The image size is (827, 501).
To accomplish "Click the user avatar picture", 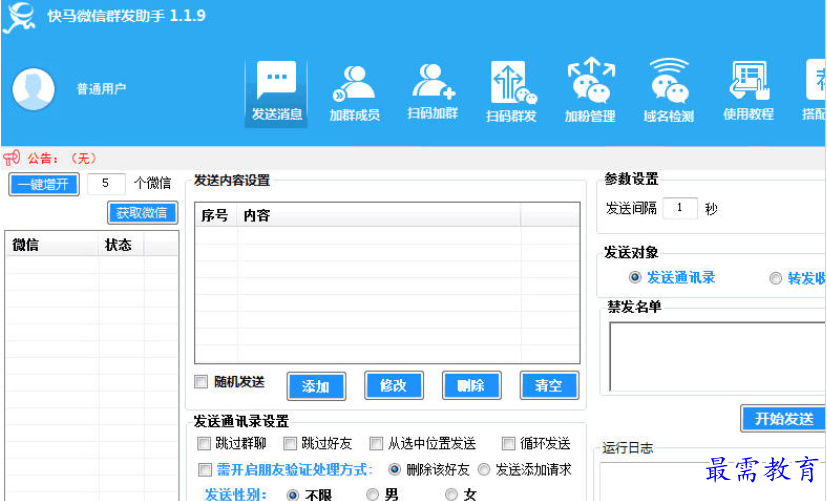I will point(33,89).
